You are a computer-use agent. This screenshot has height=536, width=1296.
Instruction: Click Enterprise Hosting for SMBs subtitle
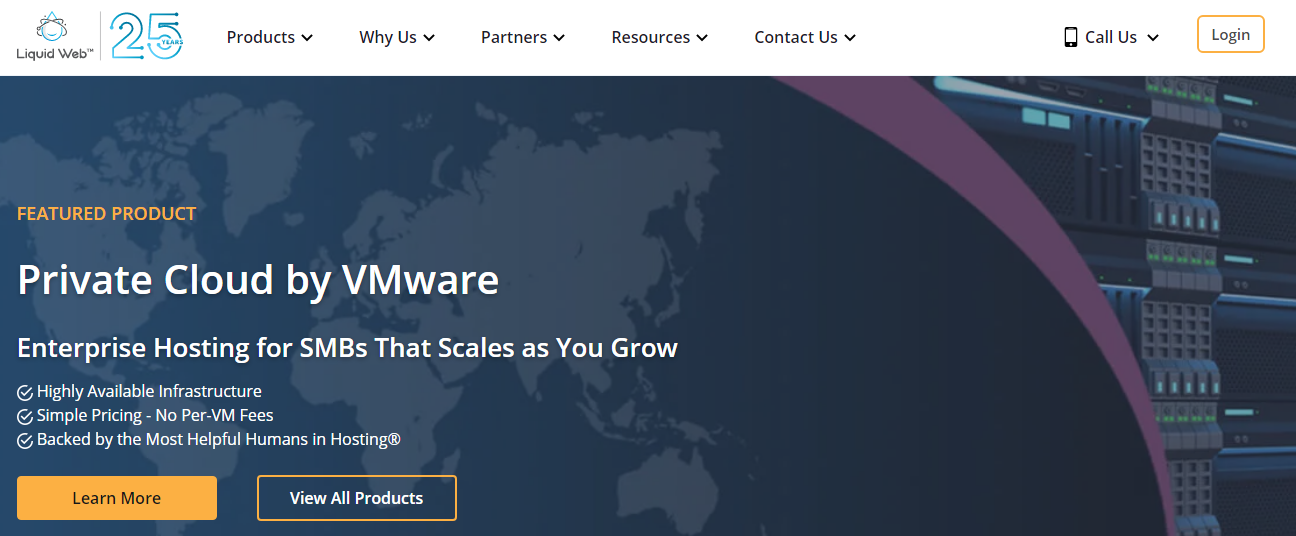[347, 348]
